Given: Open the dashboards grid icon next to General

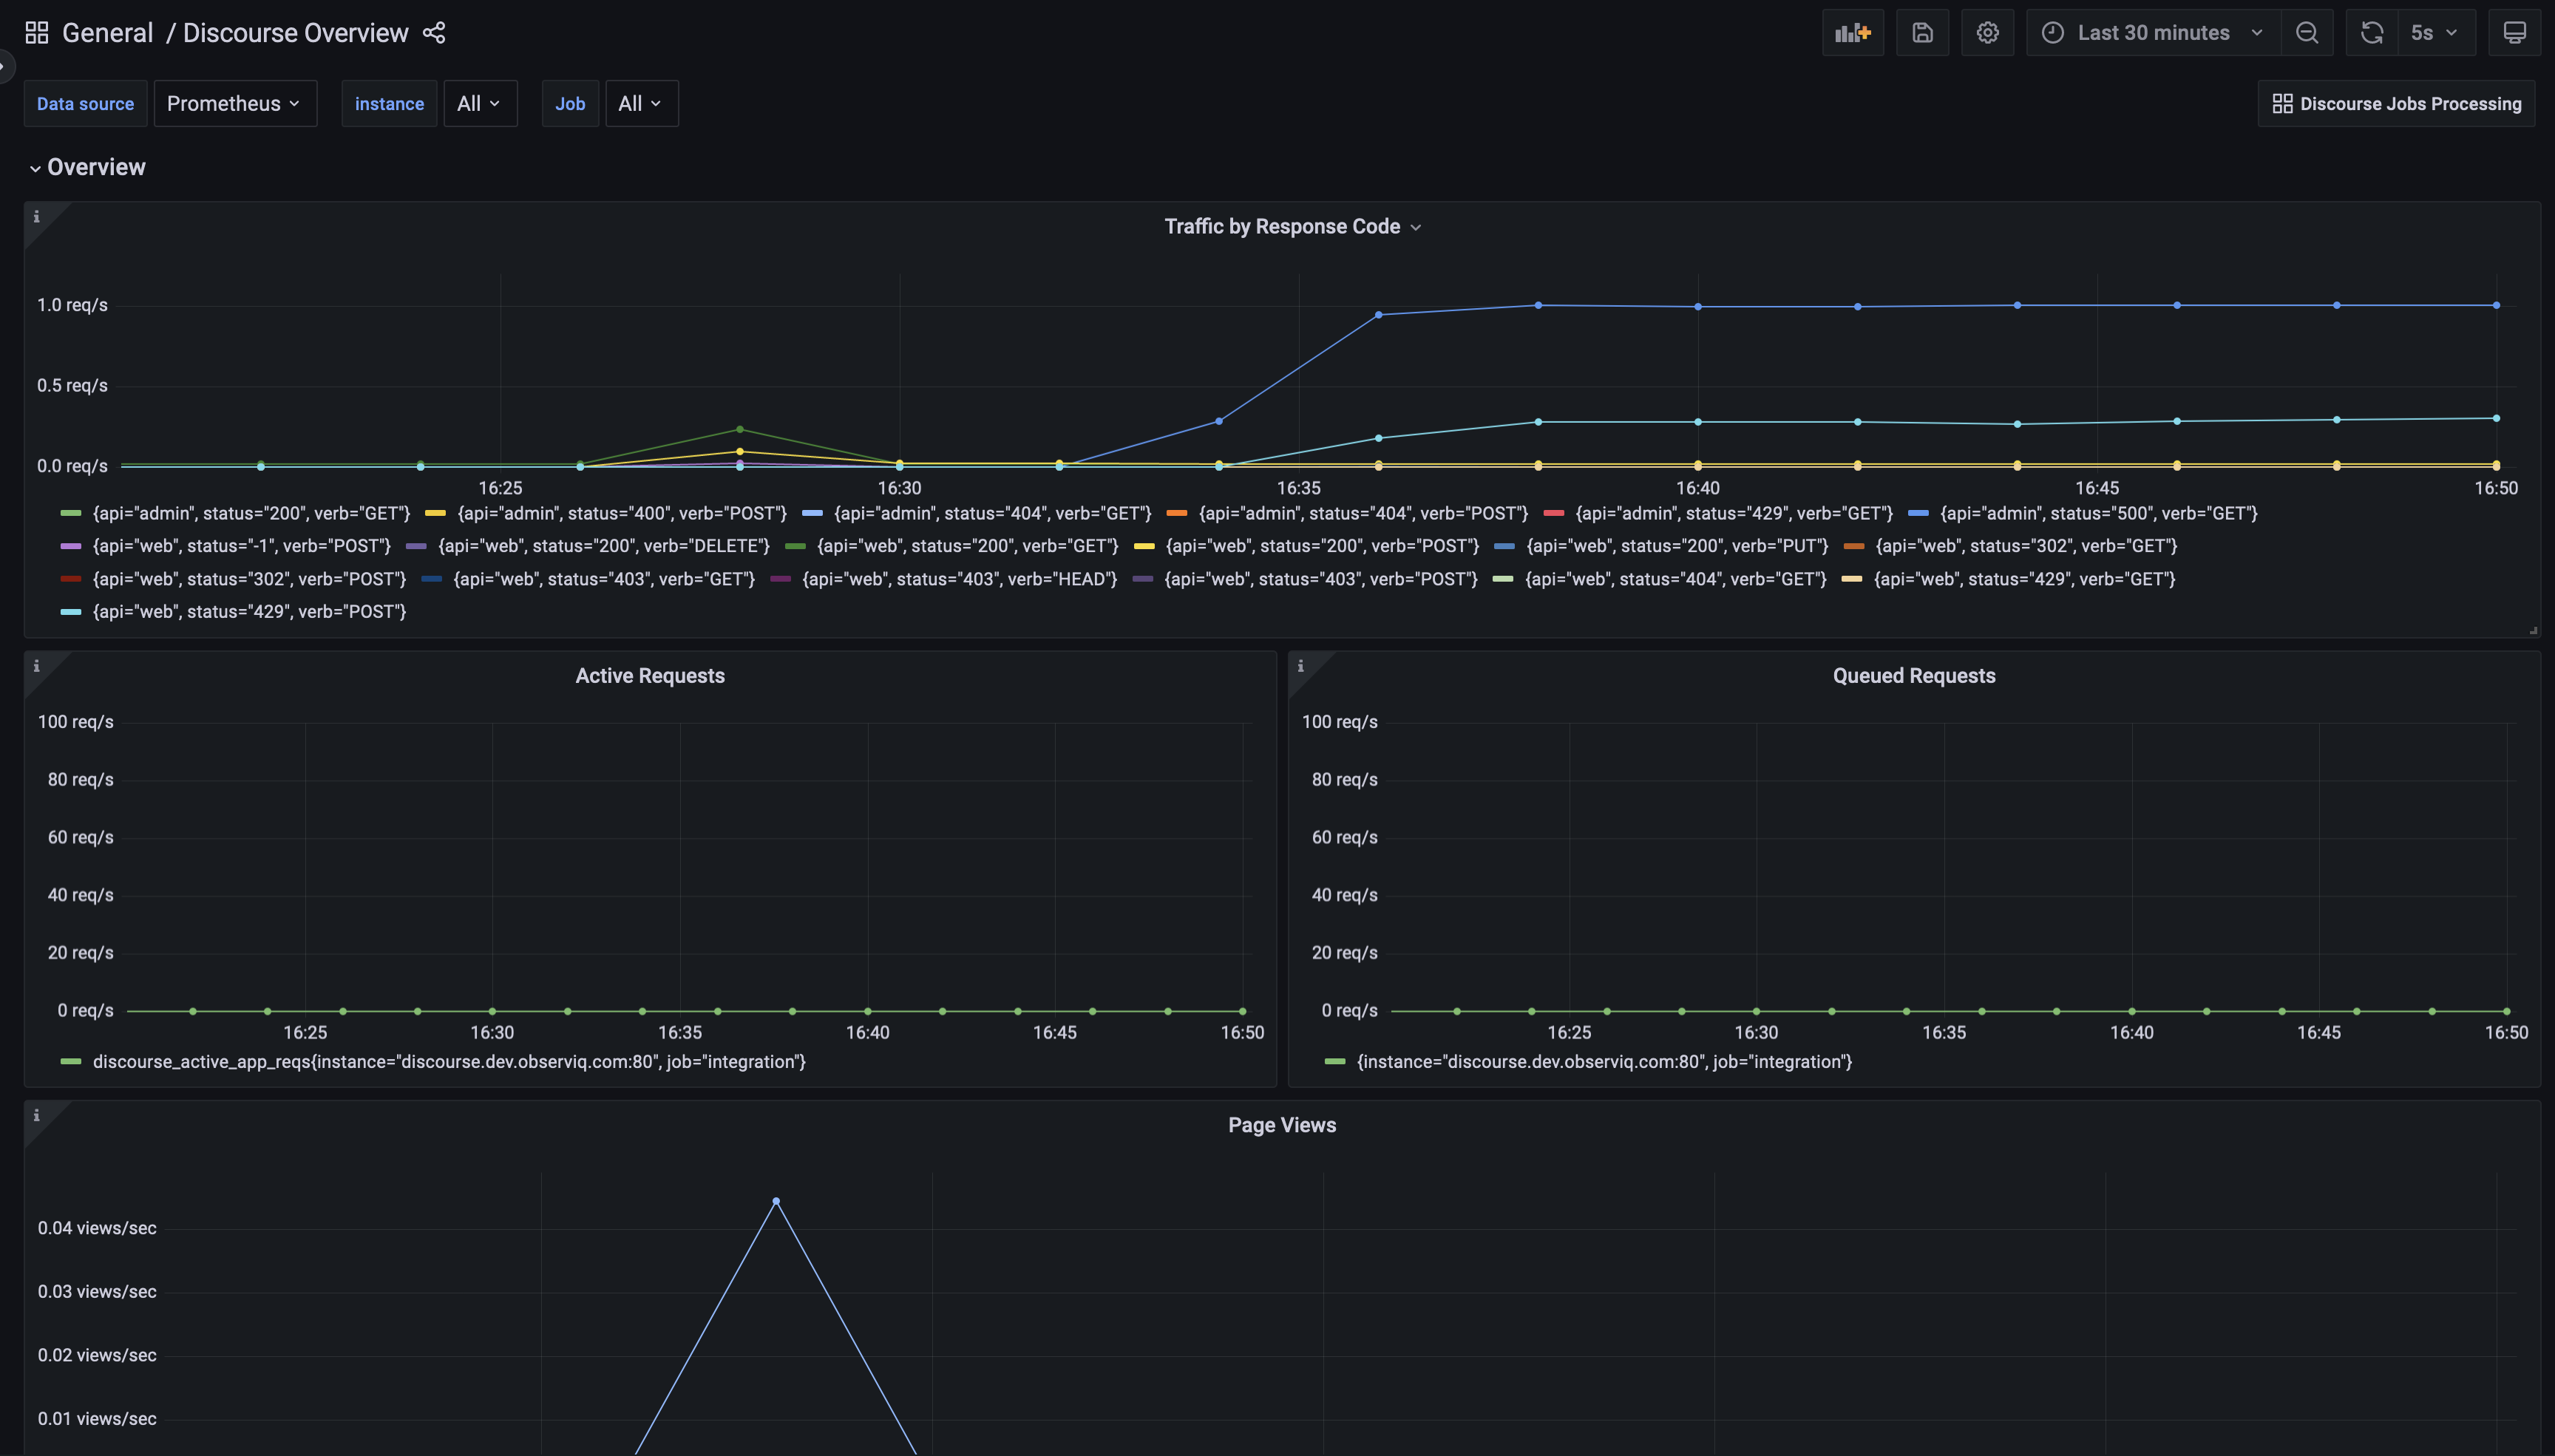Looking at the screenshot, I should point(36,31).
